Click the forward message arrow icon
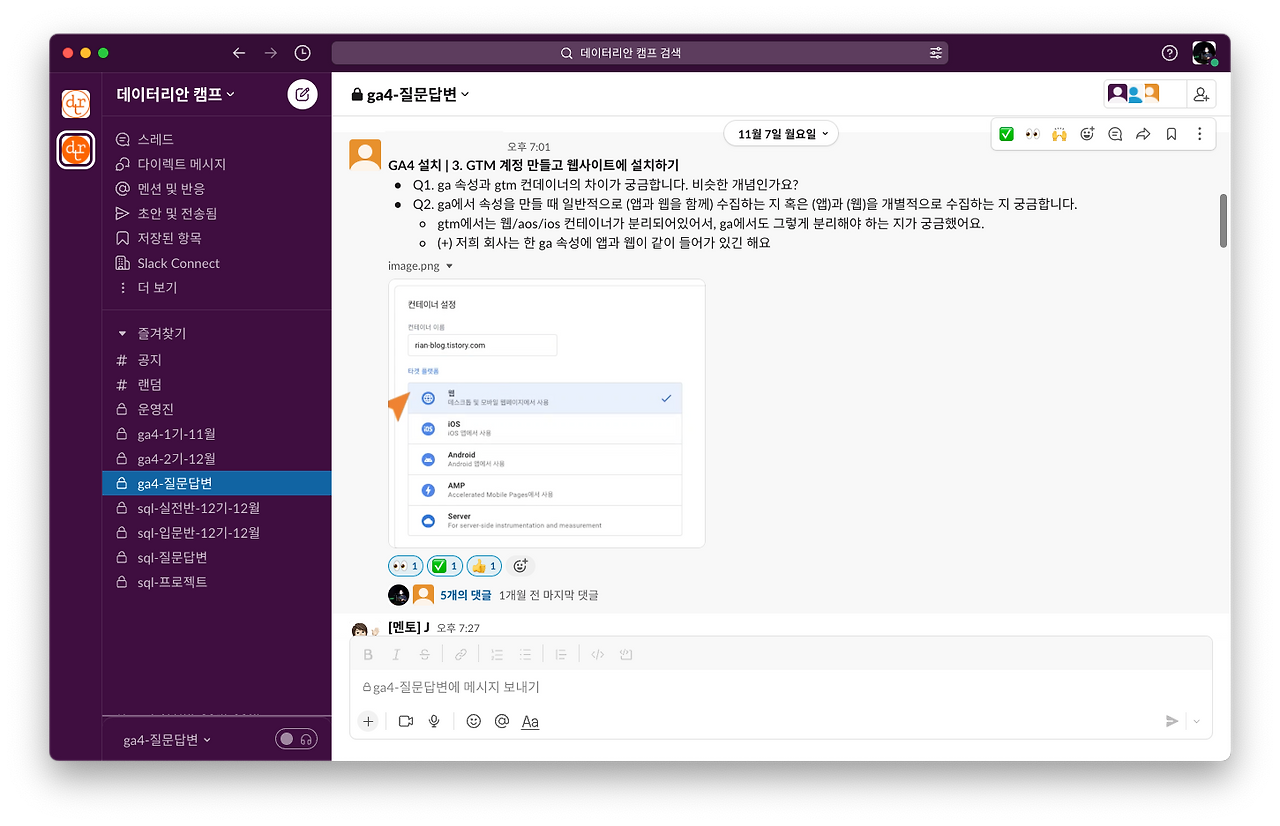The image size is (1280, 826). 1143,134
